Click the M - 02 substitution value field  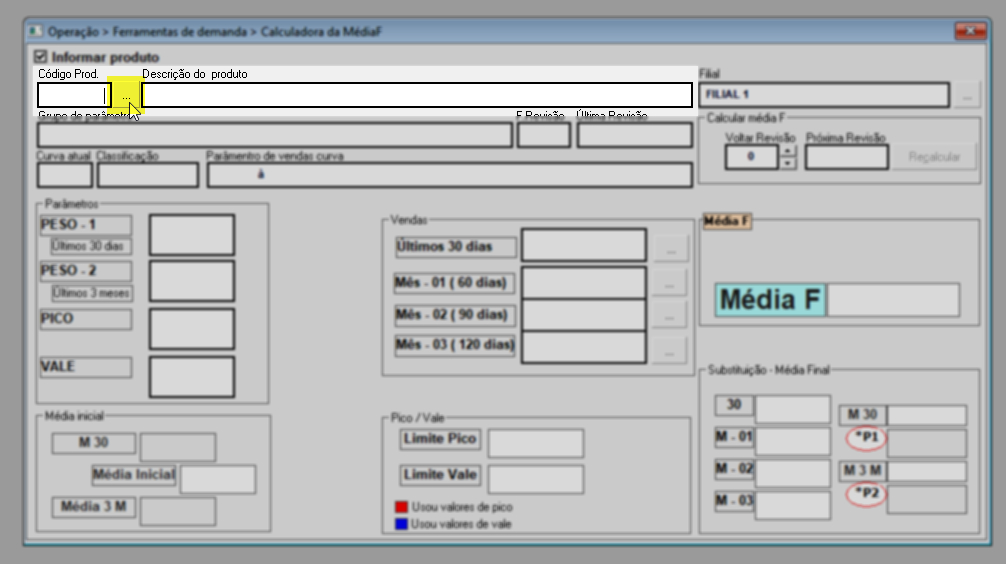793,474
